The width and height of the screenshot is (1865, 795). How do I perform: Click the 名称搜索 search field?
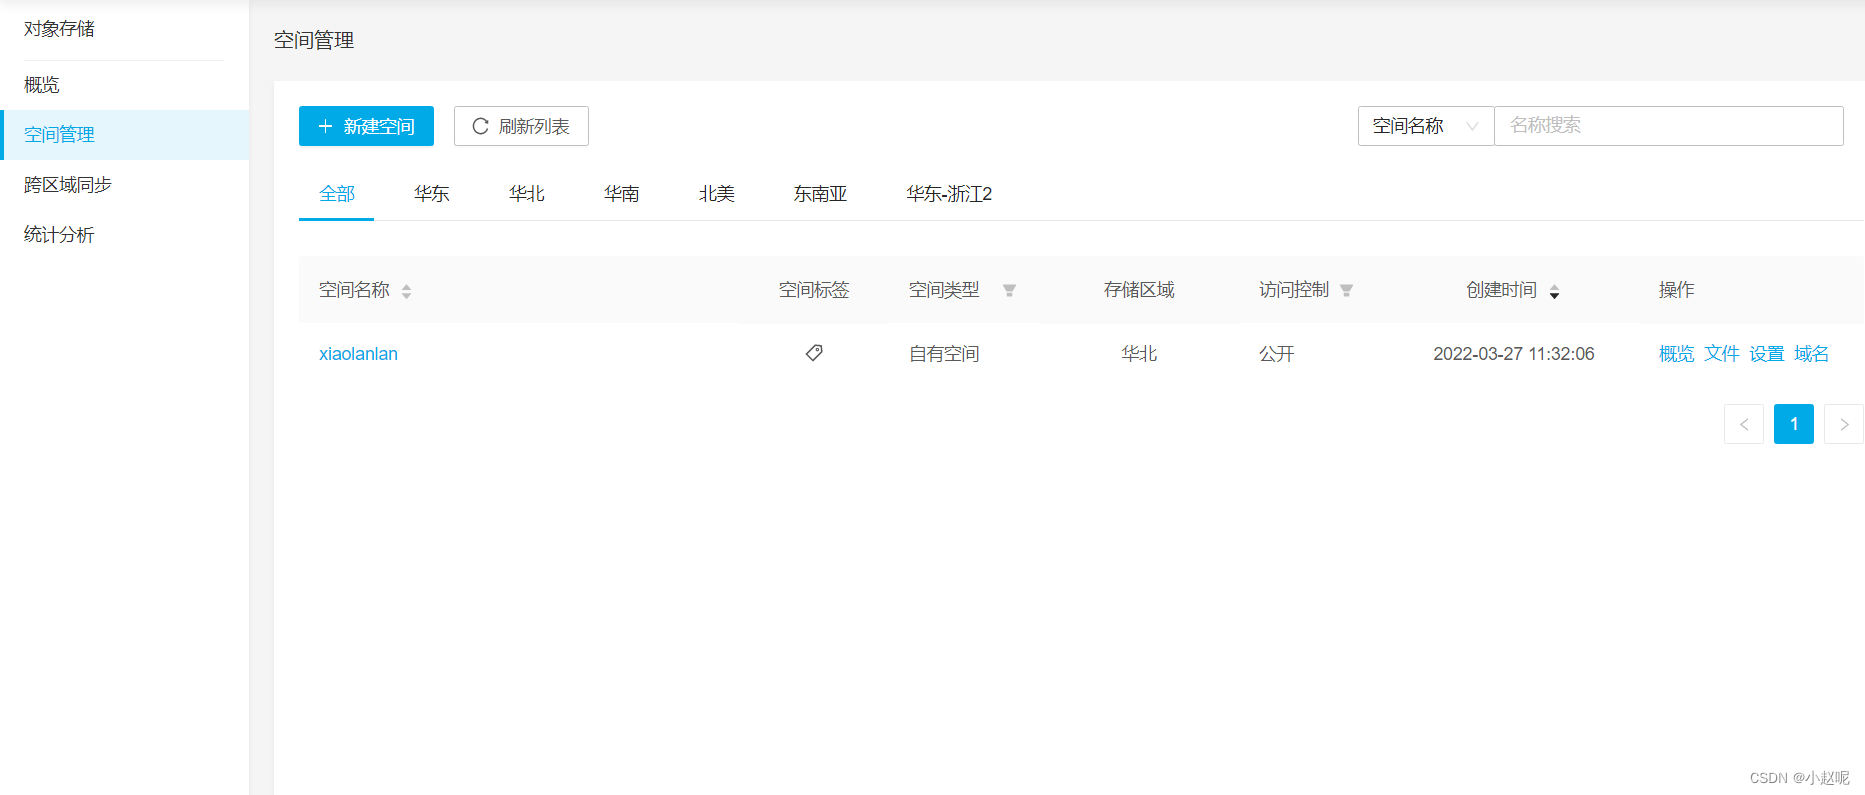[1669, 126]
